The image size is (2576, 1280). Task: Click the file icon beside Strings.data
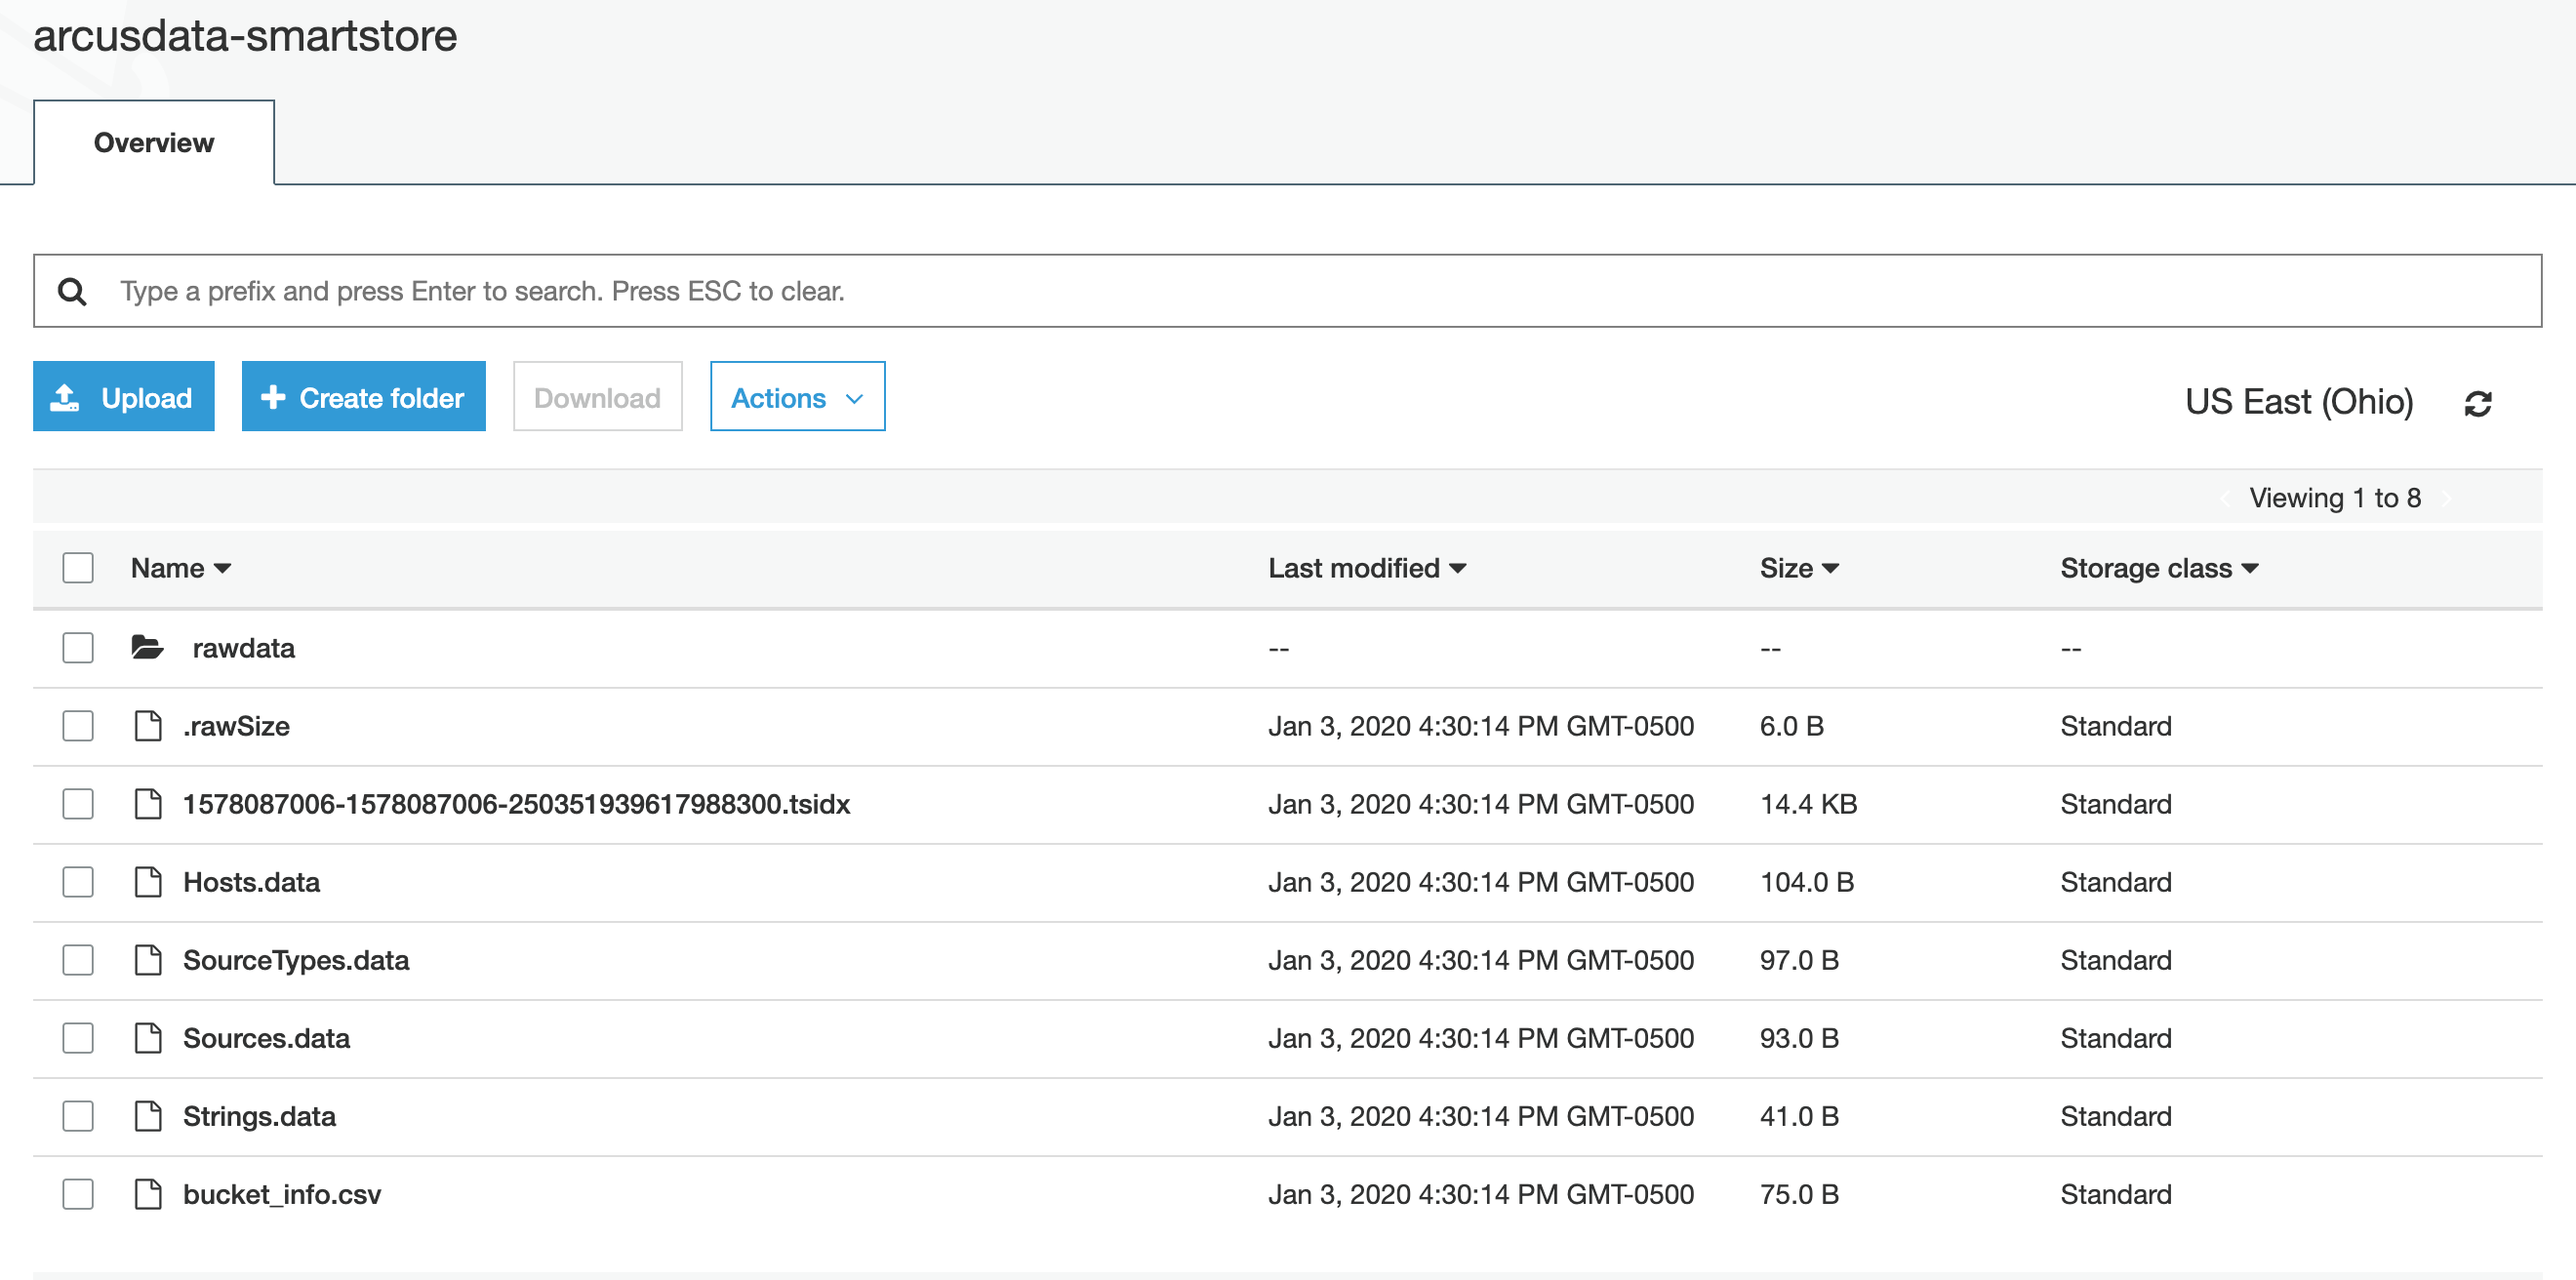tap(147, 1116)
